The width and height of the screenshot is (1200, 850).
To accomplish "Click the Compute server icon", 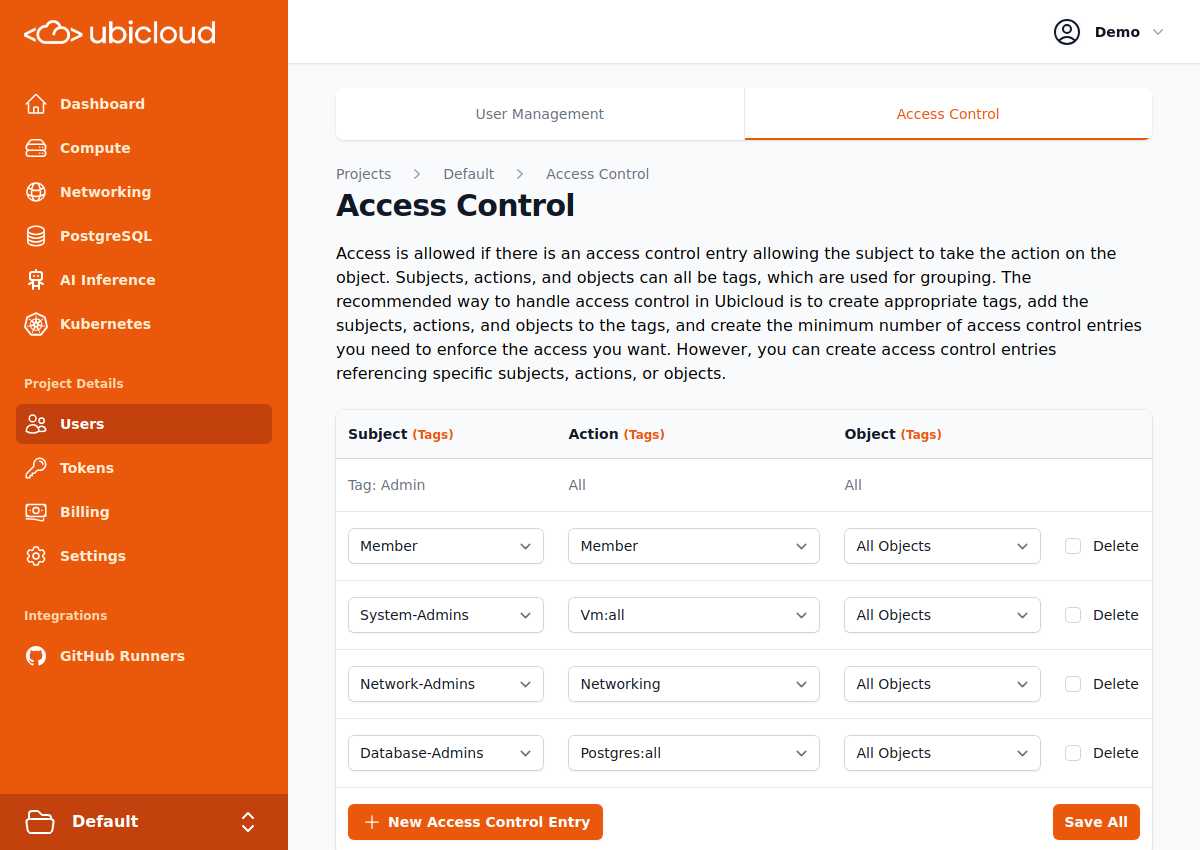I will (36, 148).
